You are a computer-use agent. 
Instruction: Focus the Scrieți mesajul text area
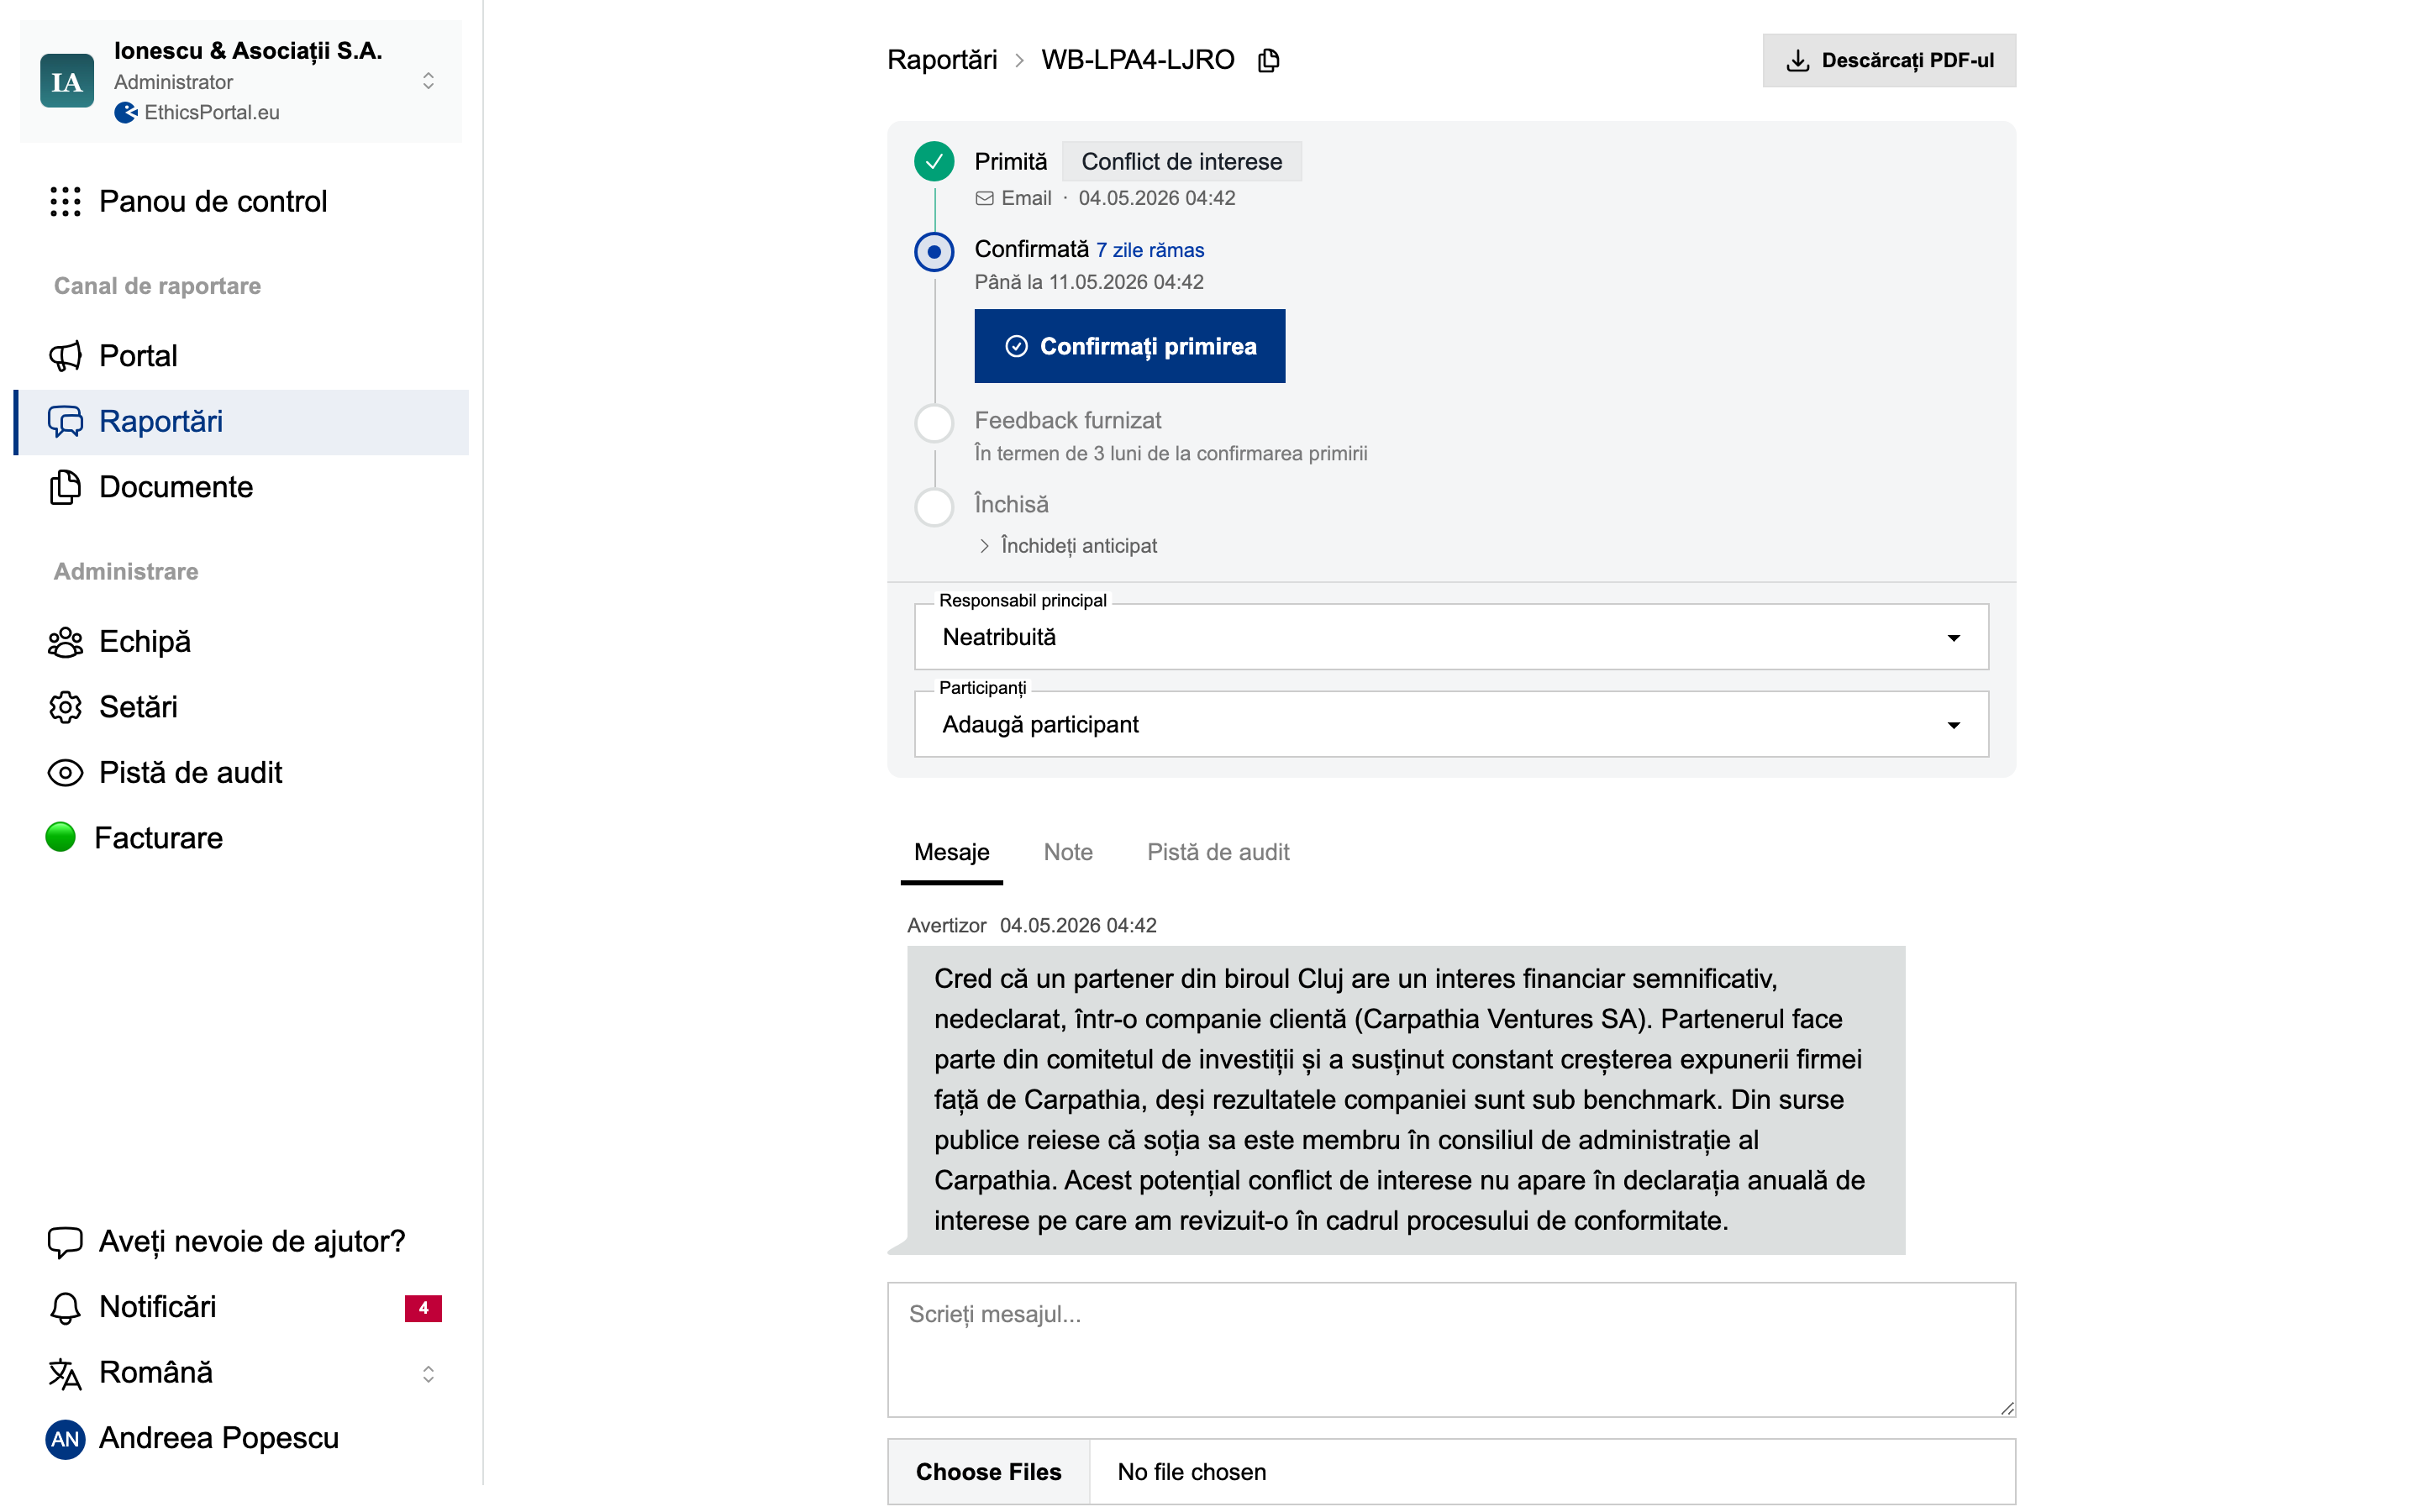pyautogui.click(x=1451, y=1350)
